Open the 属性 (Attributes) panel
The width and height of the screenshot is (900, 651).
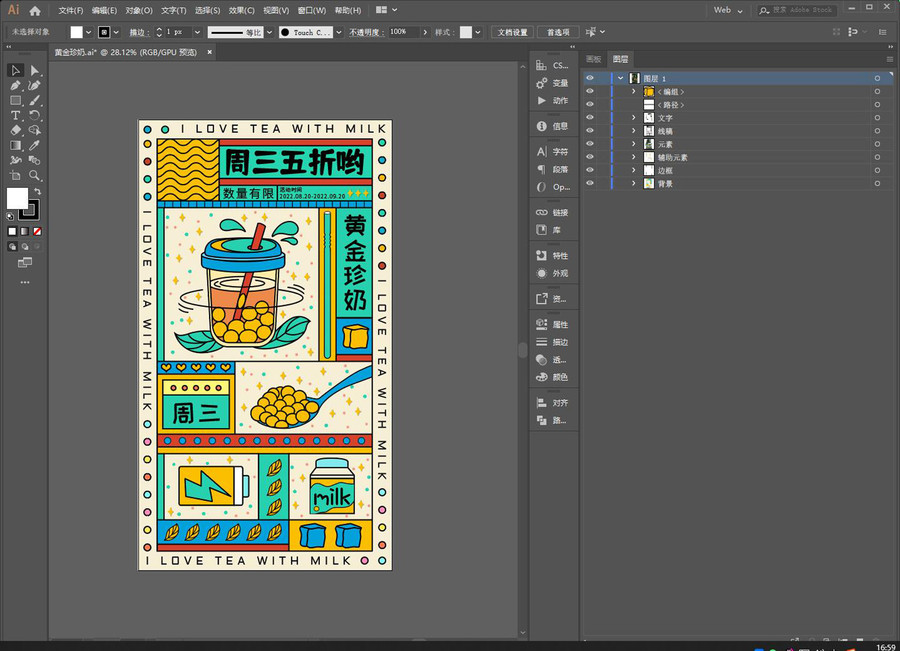(552, 324)
